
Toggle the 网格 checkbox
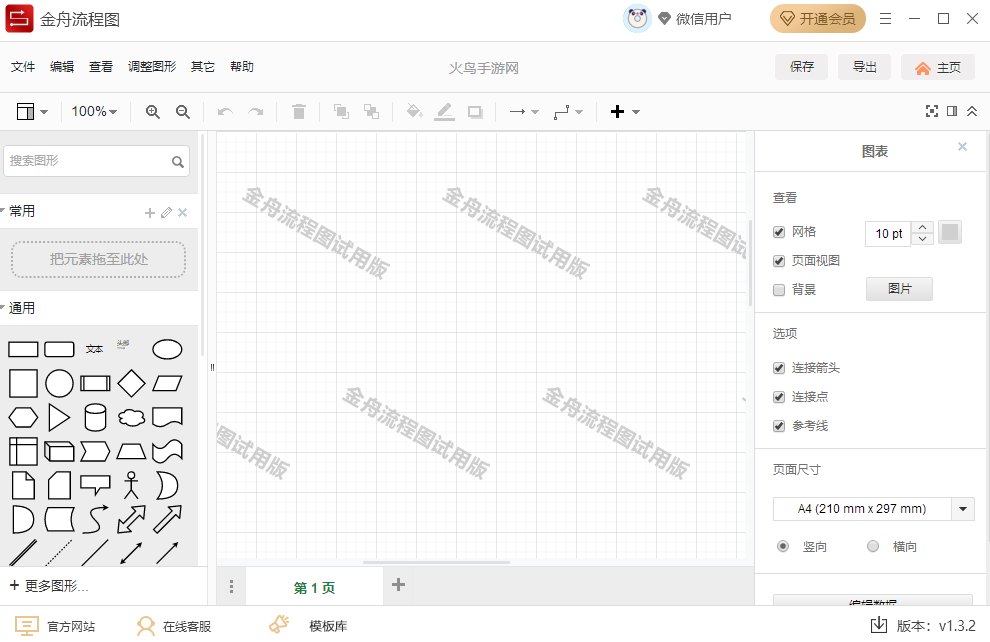pos(779,232)
